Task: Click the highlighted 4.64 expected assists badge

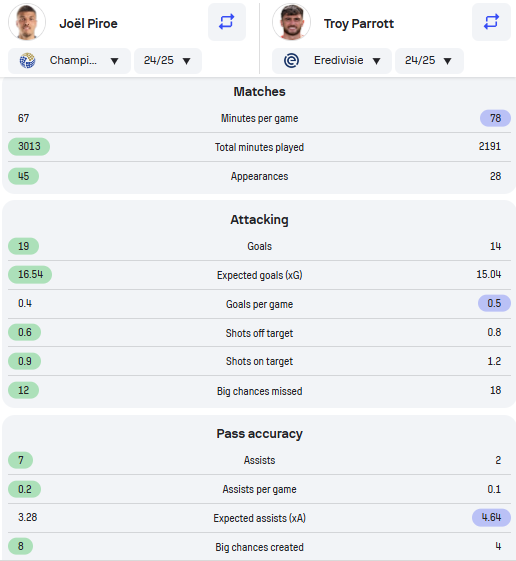Action: tap(491, 517)
